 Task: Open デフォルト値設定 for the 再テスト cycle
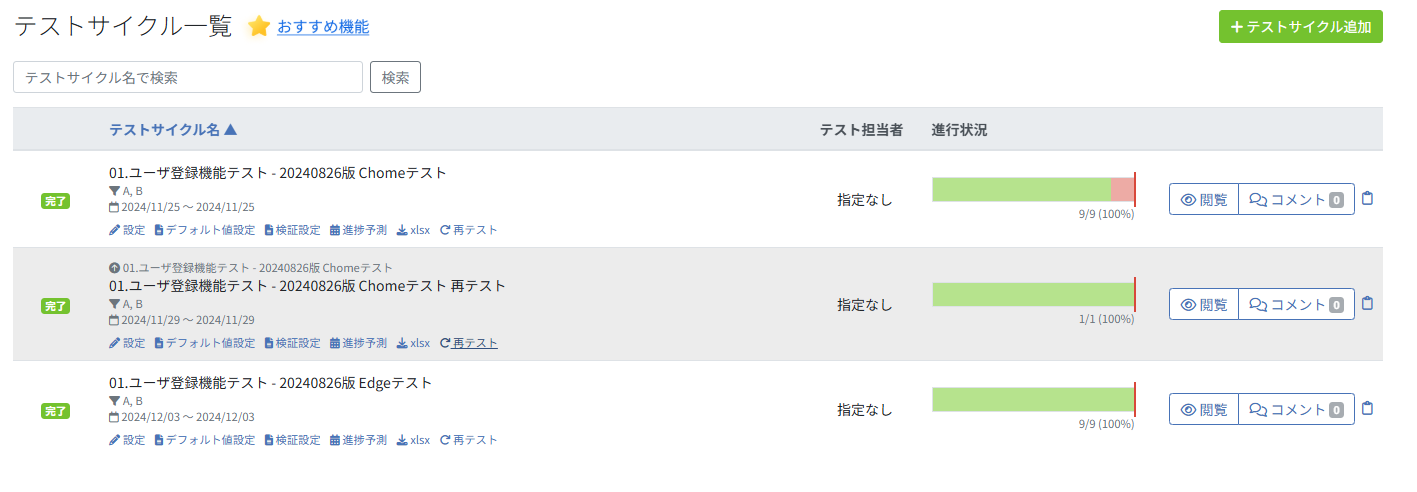coord(205,343)
